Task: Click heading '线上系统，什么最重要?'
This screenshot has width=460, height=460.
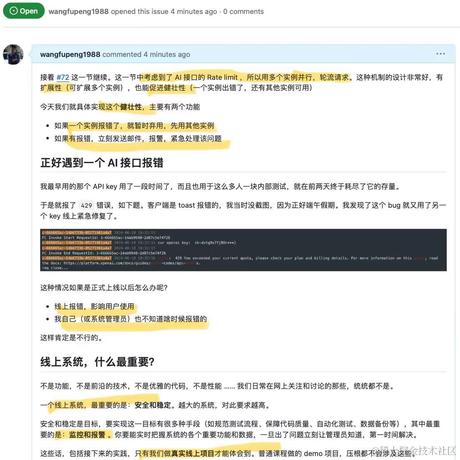Action: click(97, 362)
